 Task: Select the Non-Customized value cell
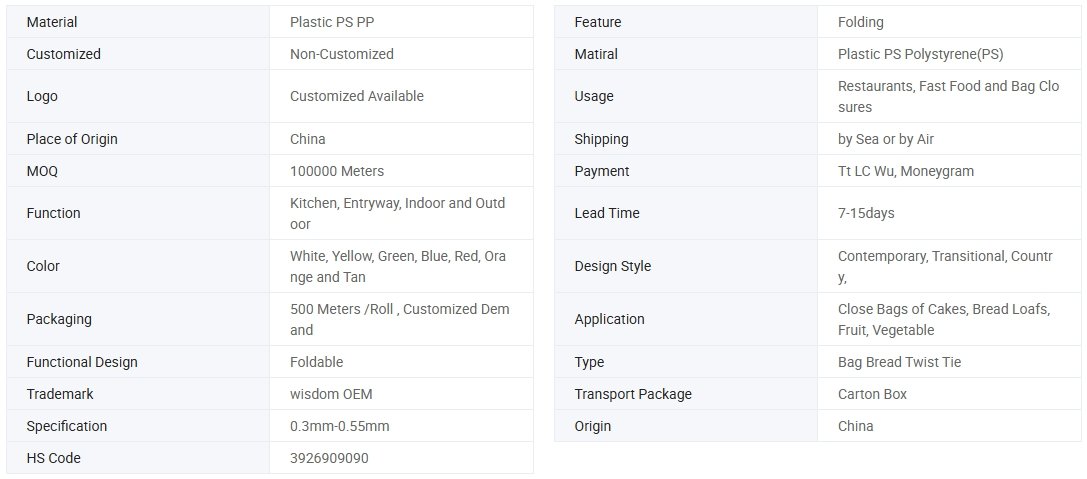click(401, 54)
